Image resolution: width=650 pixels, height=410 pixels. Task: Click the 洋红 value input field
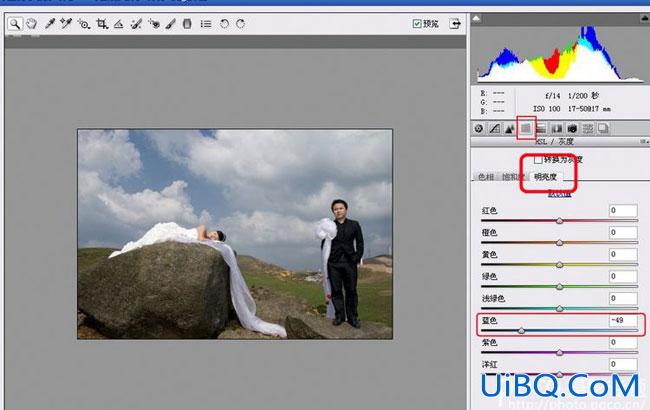tap(623, 364)
